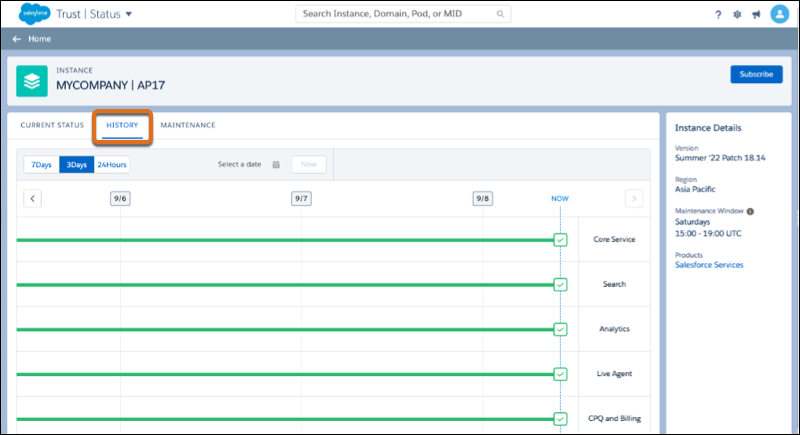Select the 24Hours time range
The width and height of the screenshot is (800, 435).
point(112,165)
